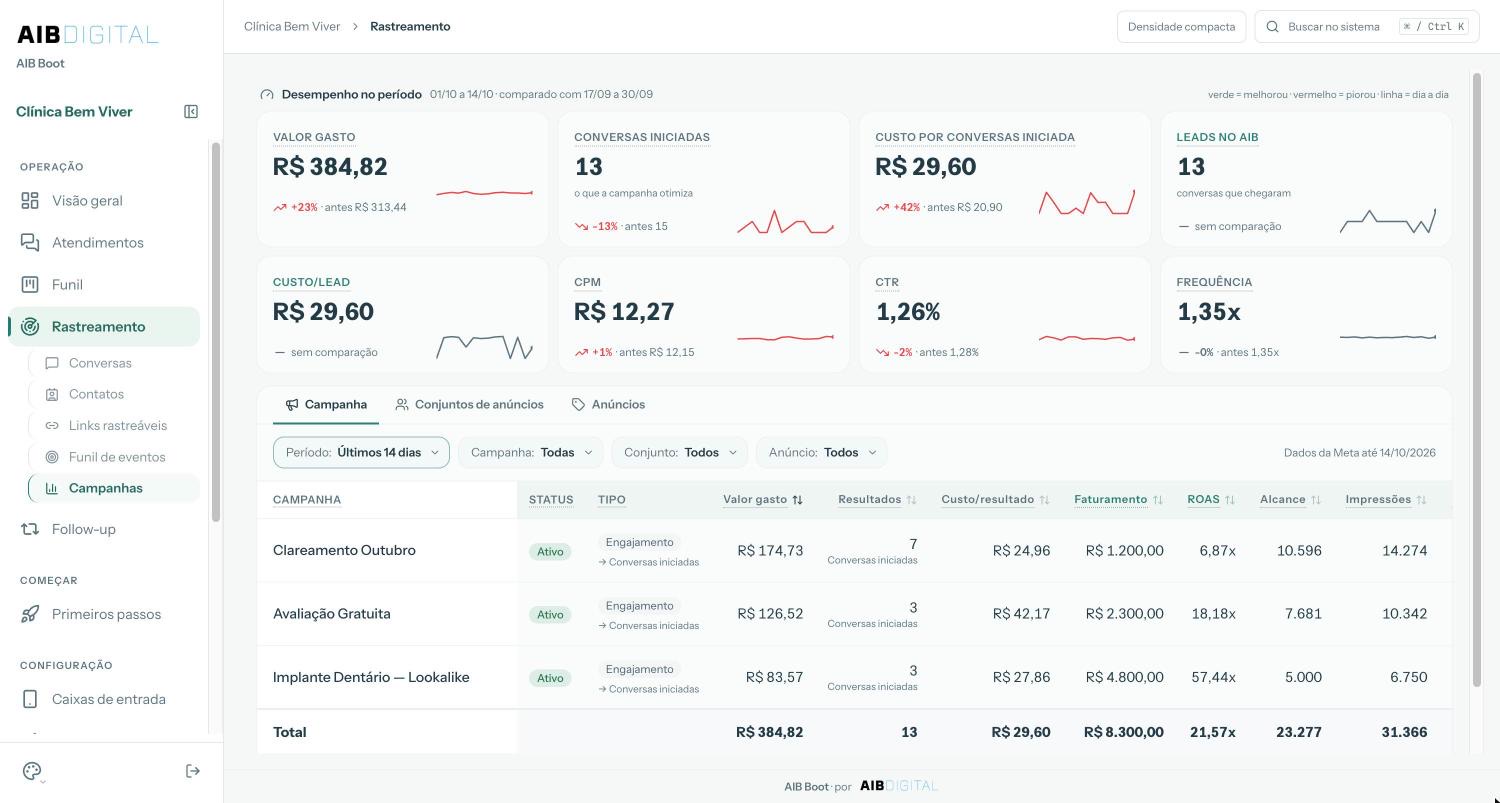The image size is (1500, 803).
Task: Click the Custo/Lead card title
Action: (311, 282)
